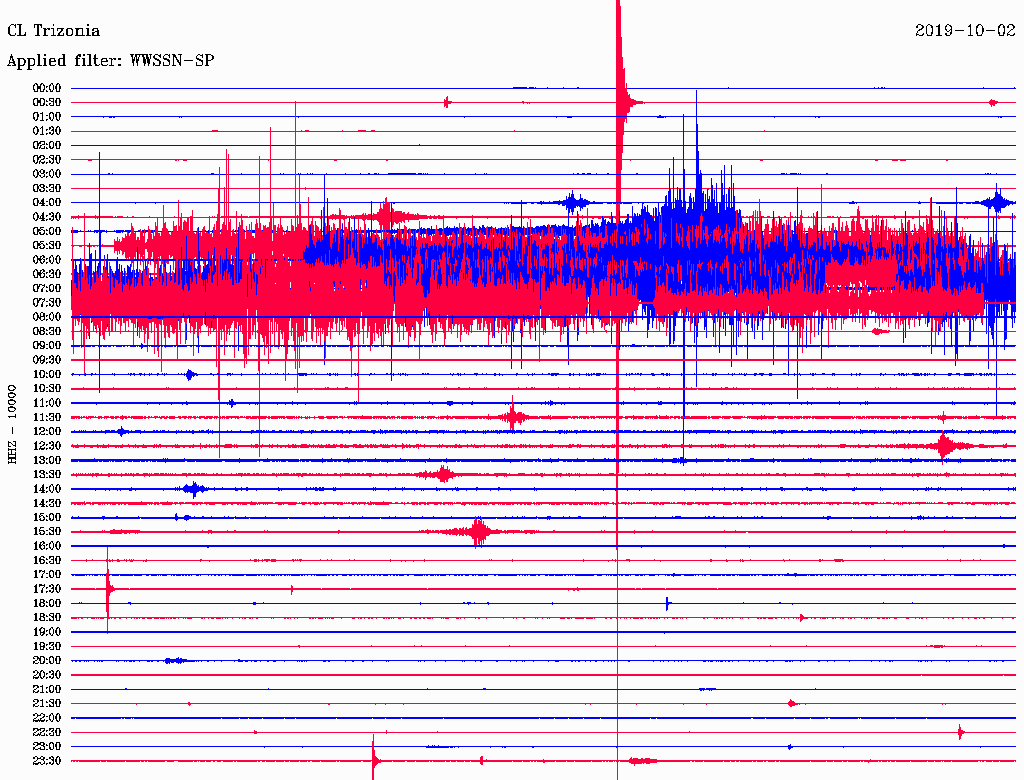Select the 22:30 time label
The width and height of the screenshot is (1024, 780).
click(47, 732)
